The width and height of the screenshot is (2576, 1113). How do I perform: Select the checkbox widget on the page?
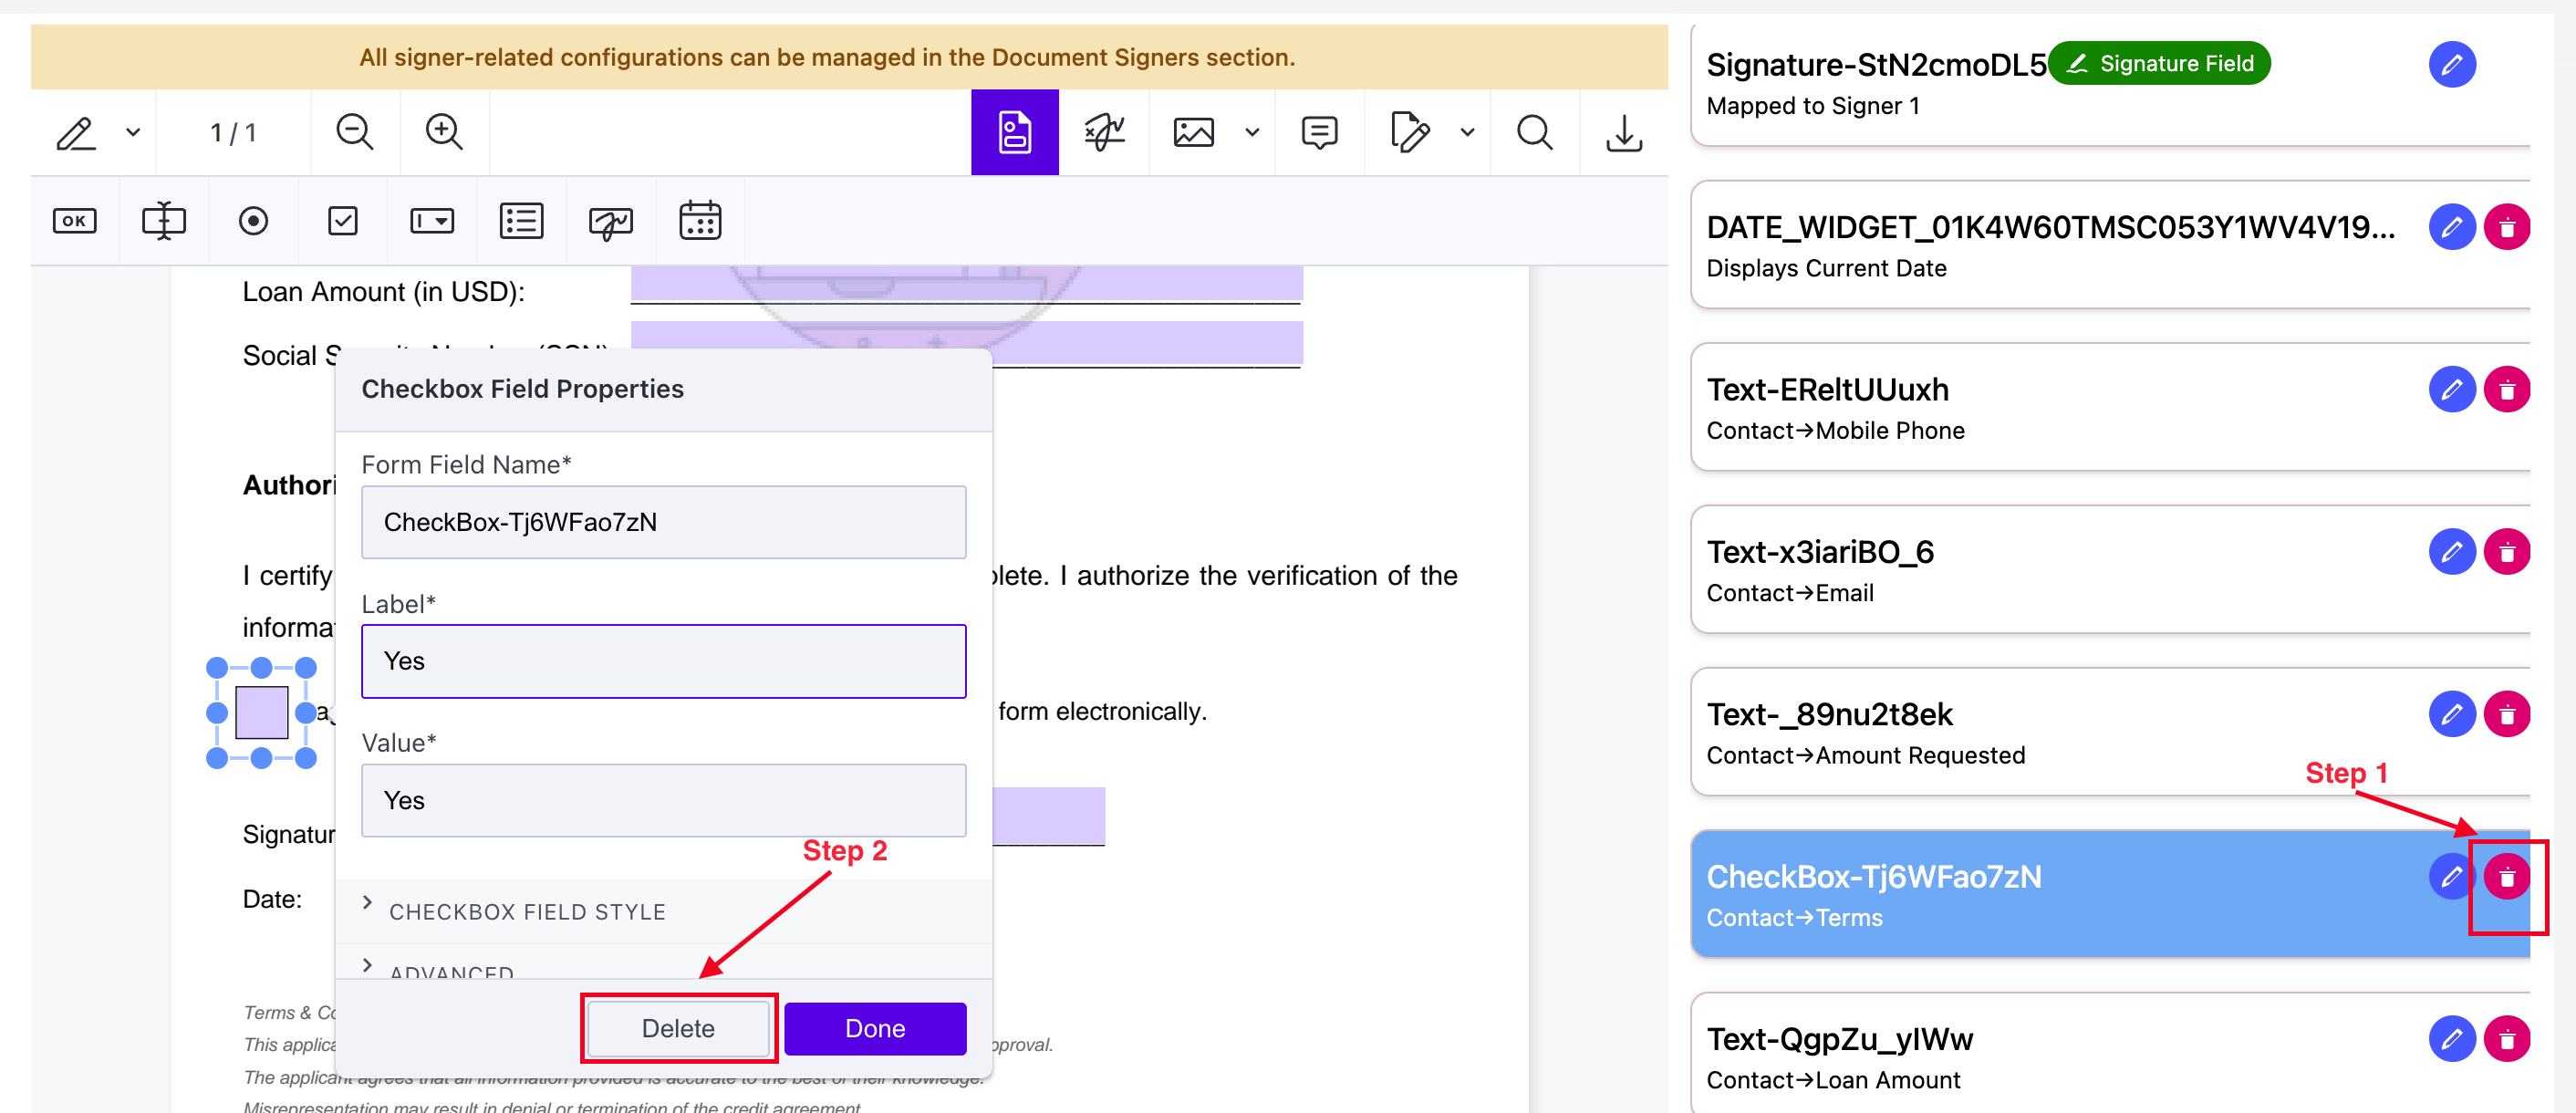[x=262, y=713]
